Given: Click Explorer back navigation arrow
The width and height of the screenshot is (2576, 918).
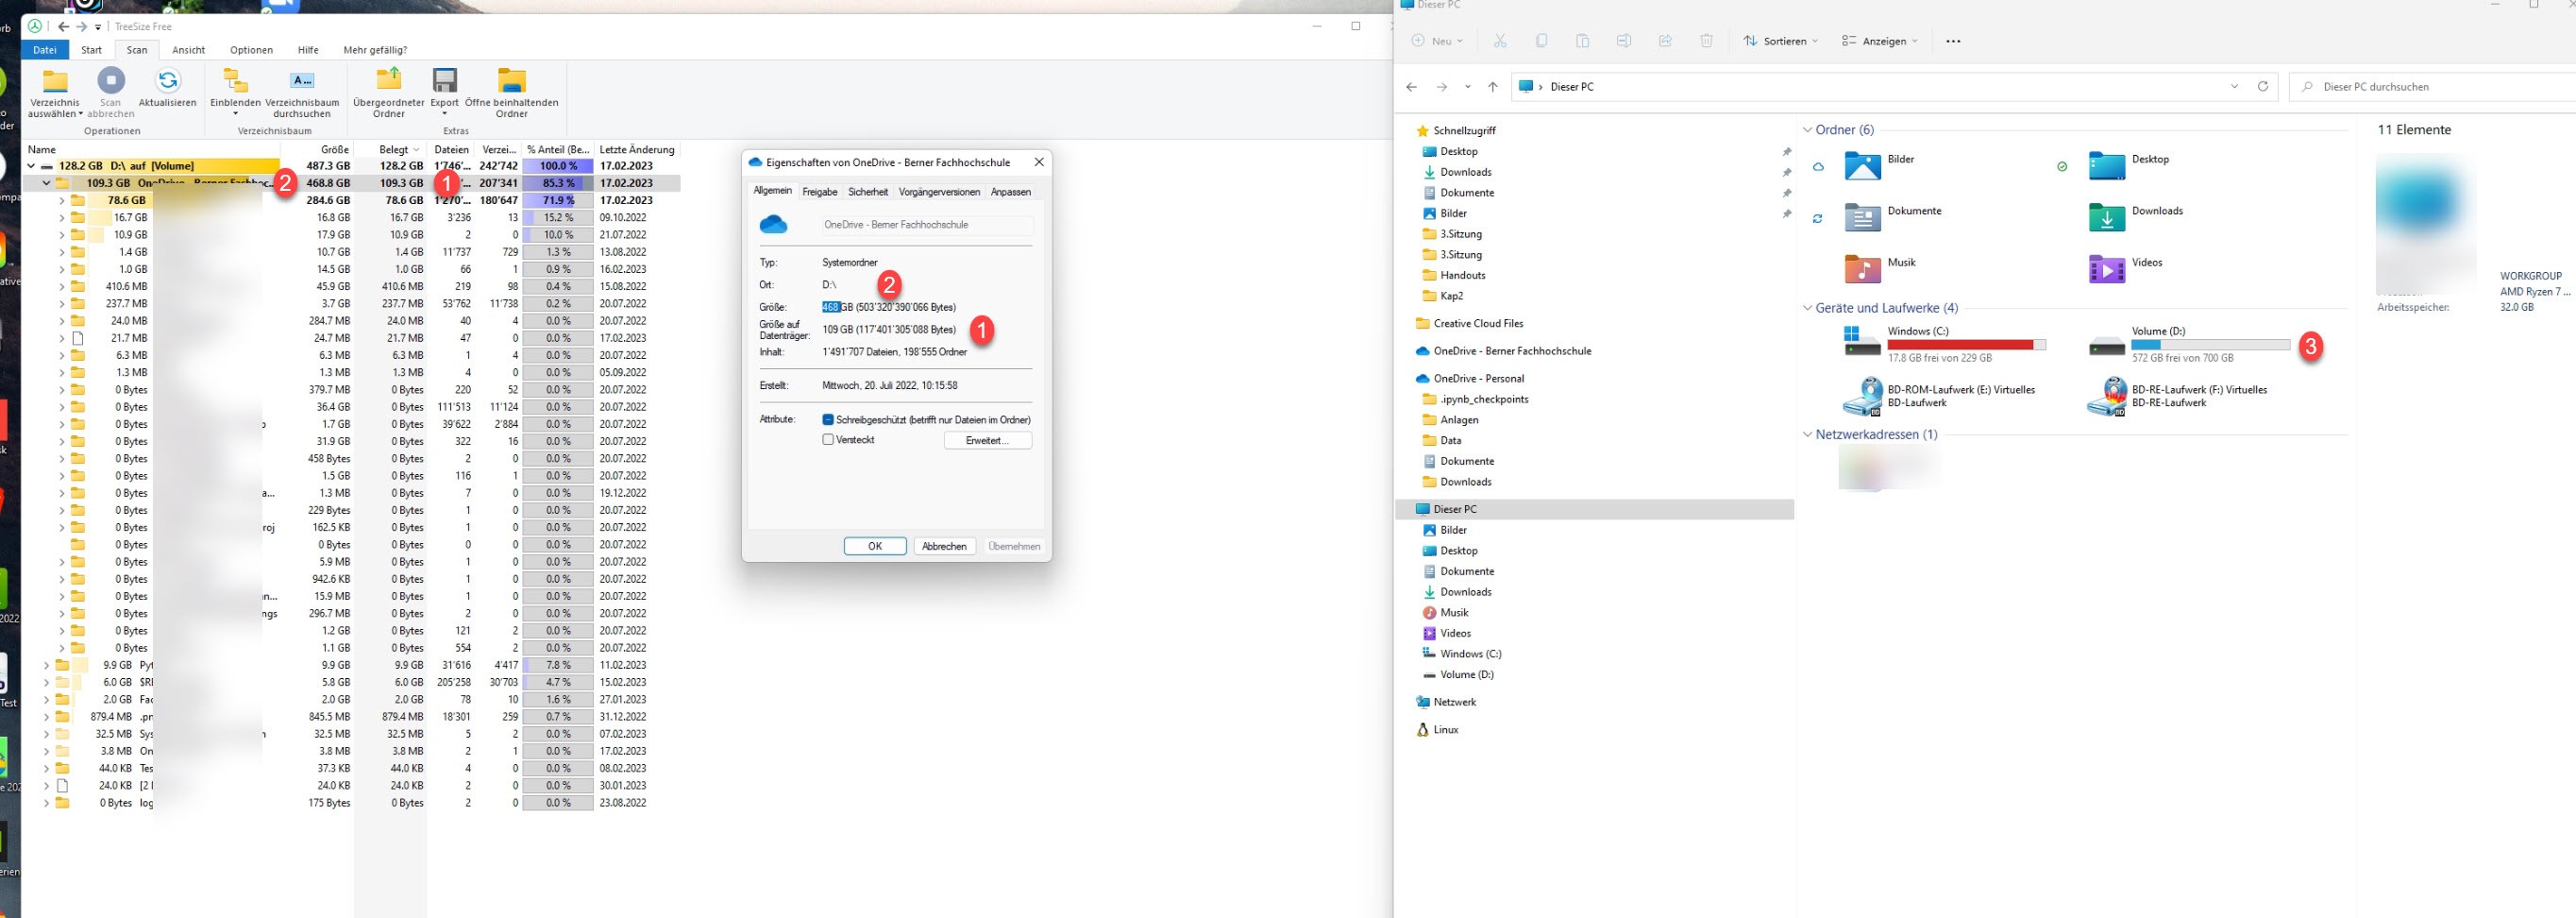Looking at the screenshot, I should click(1411, 87).
